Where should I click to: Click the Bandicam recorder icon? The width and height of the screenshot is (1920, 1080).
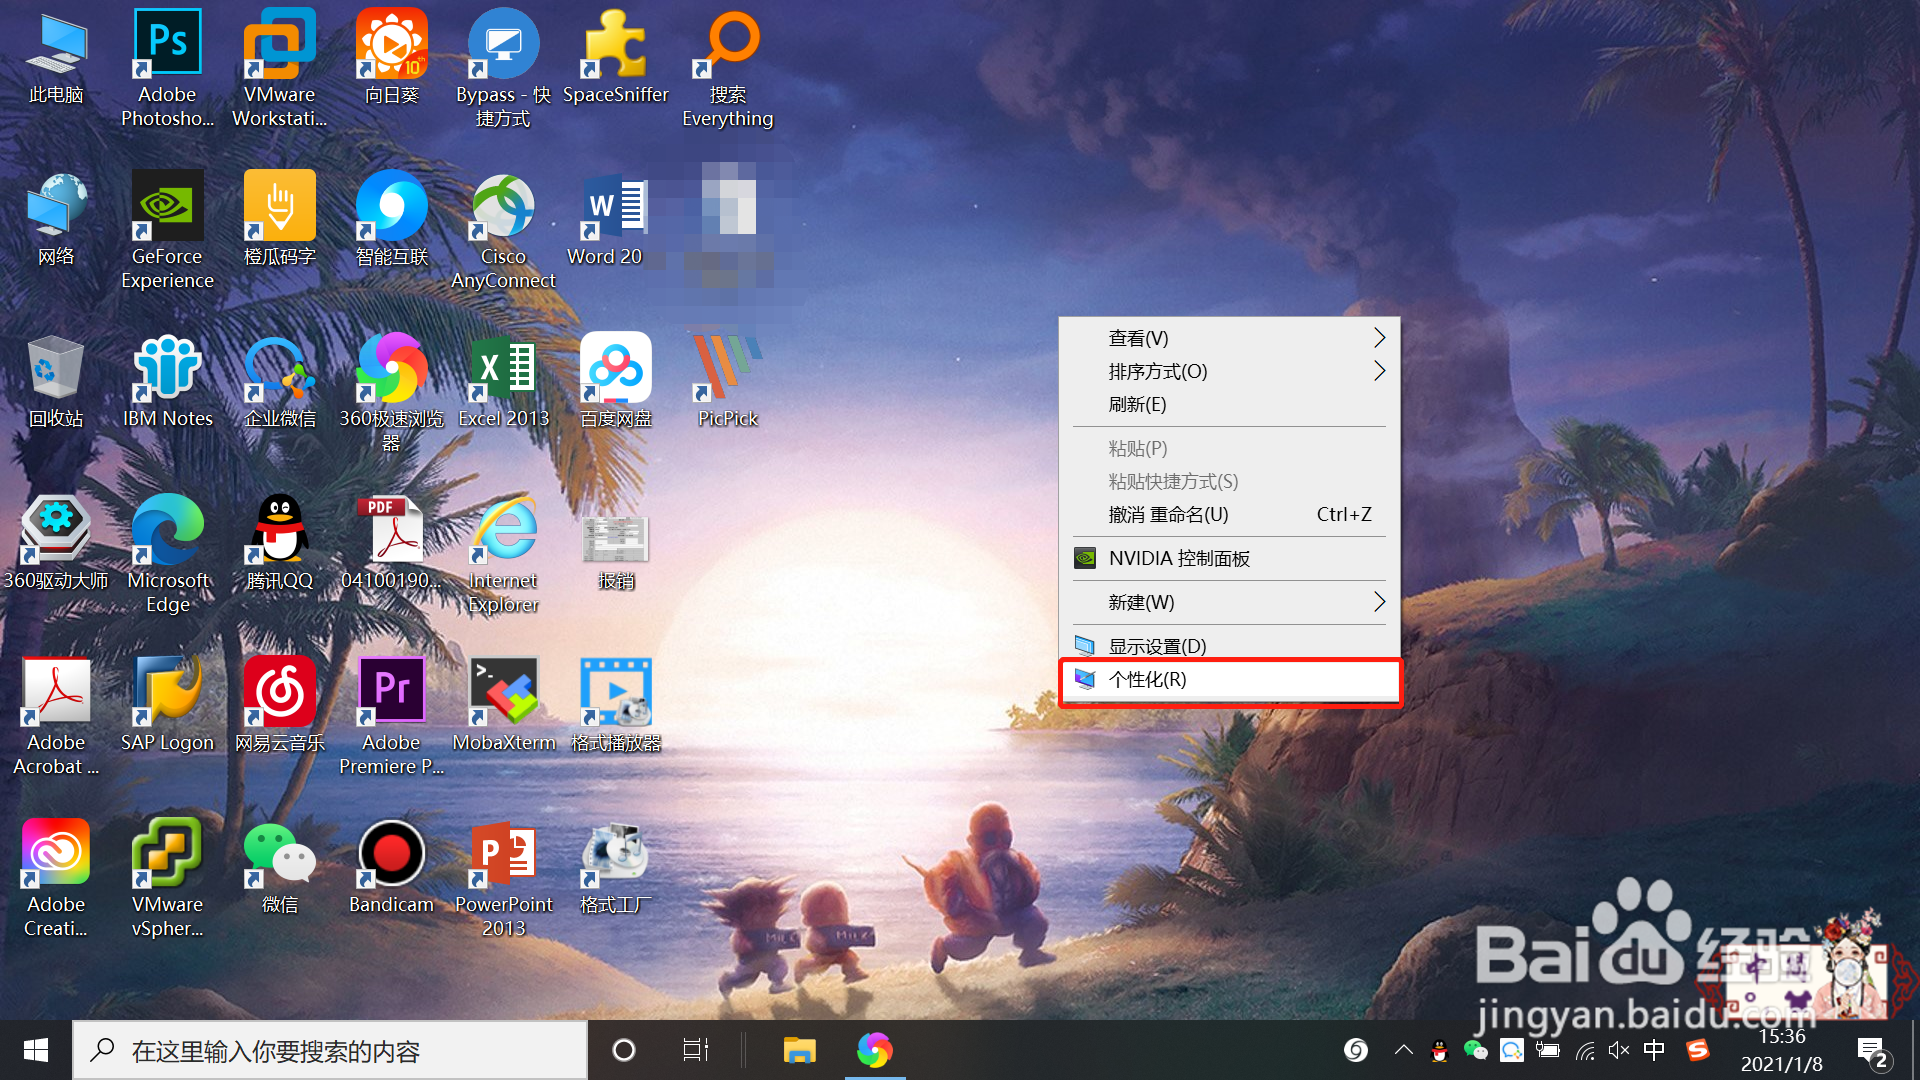point(391,855)
